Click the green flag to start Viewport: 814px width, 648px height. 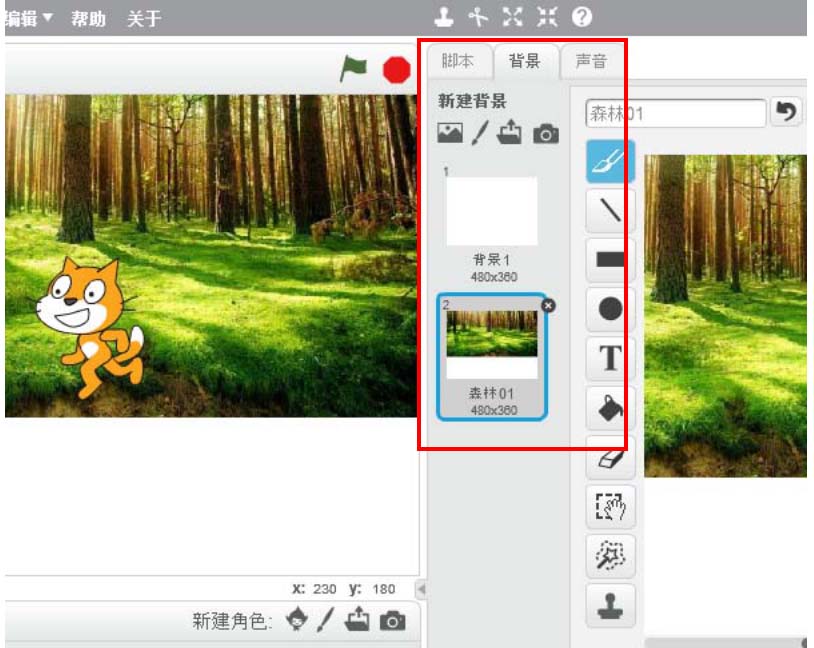[354, 68]
